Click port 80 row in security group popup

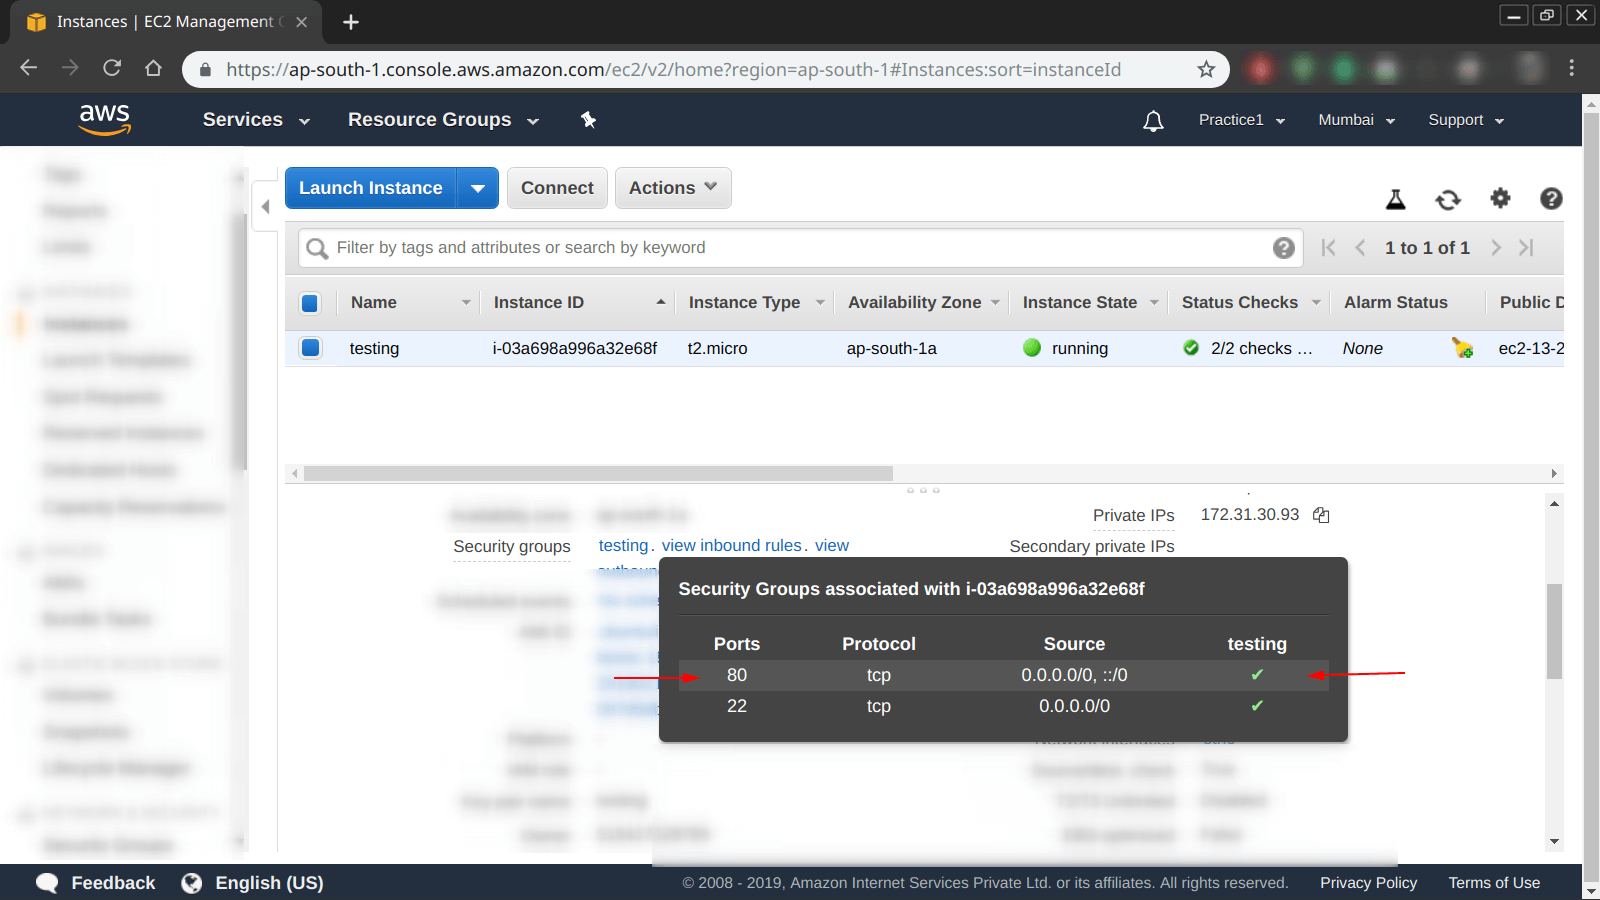click(x=1004, y=675)
